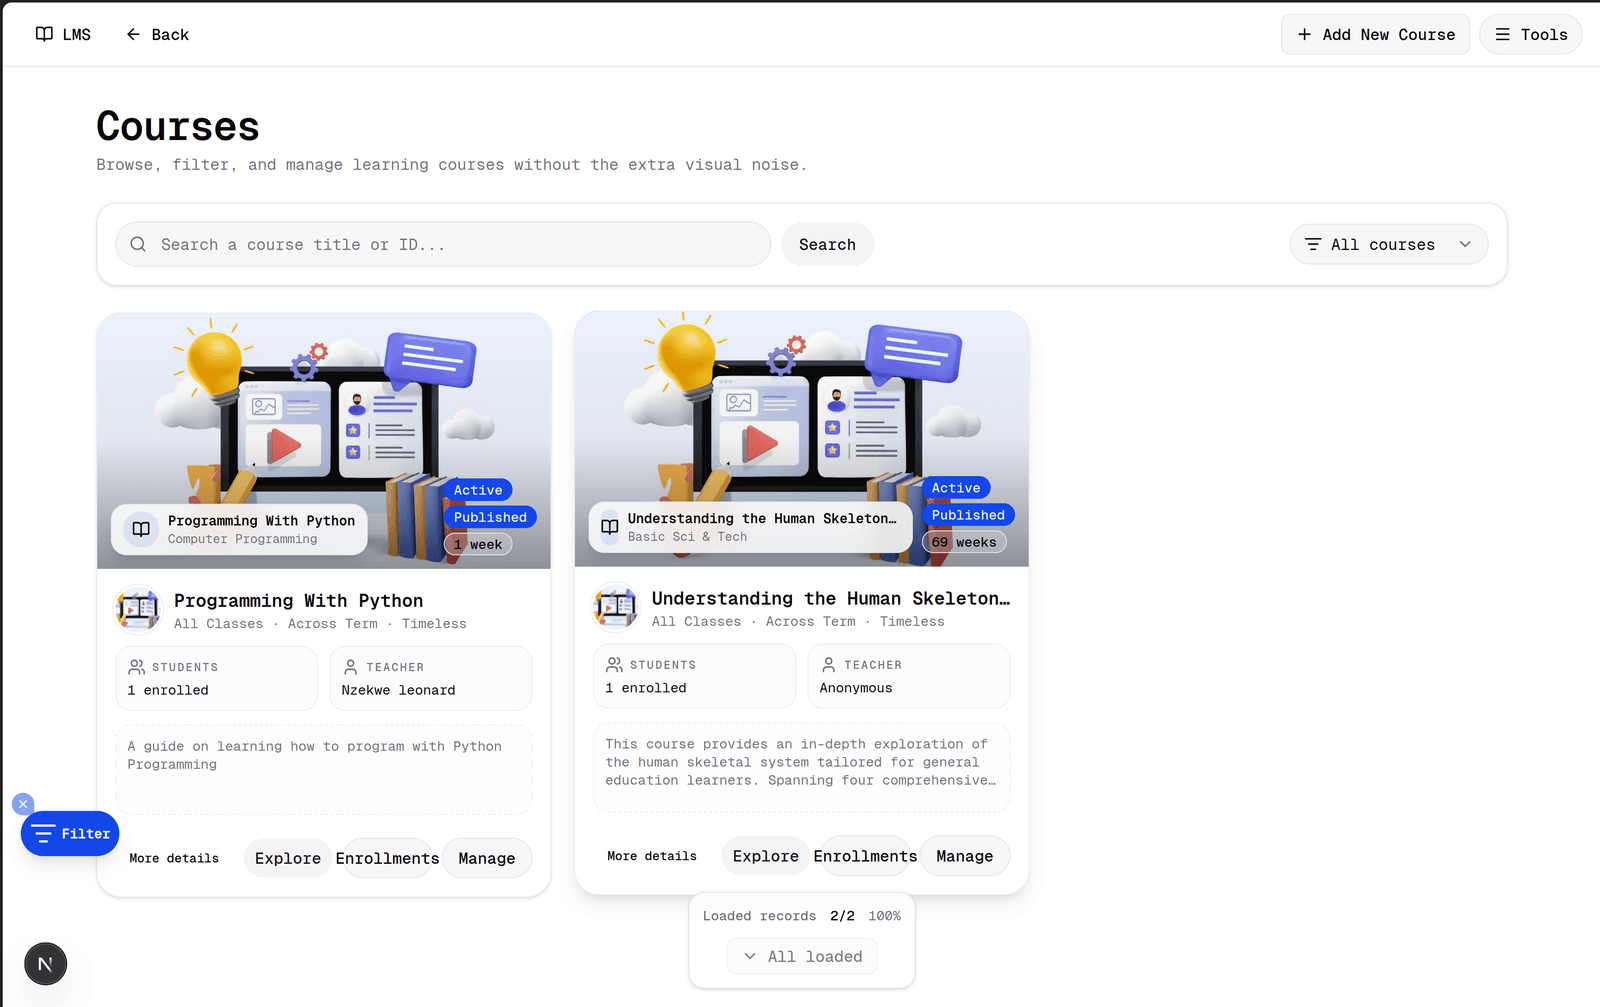Open Enrollments for Skeleton course
This screenshot has width=1600, height=1007.
tap(865, 856)
